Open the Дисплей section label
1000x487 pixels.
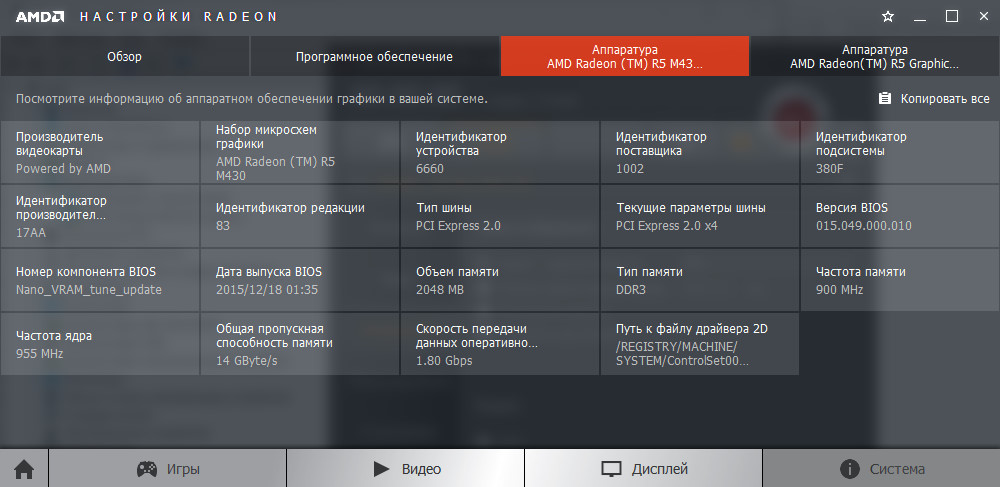click(x=660, y=470)
